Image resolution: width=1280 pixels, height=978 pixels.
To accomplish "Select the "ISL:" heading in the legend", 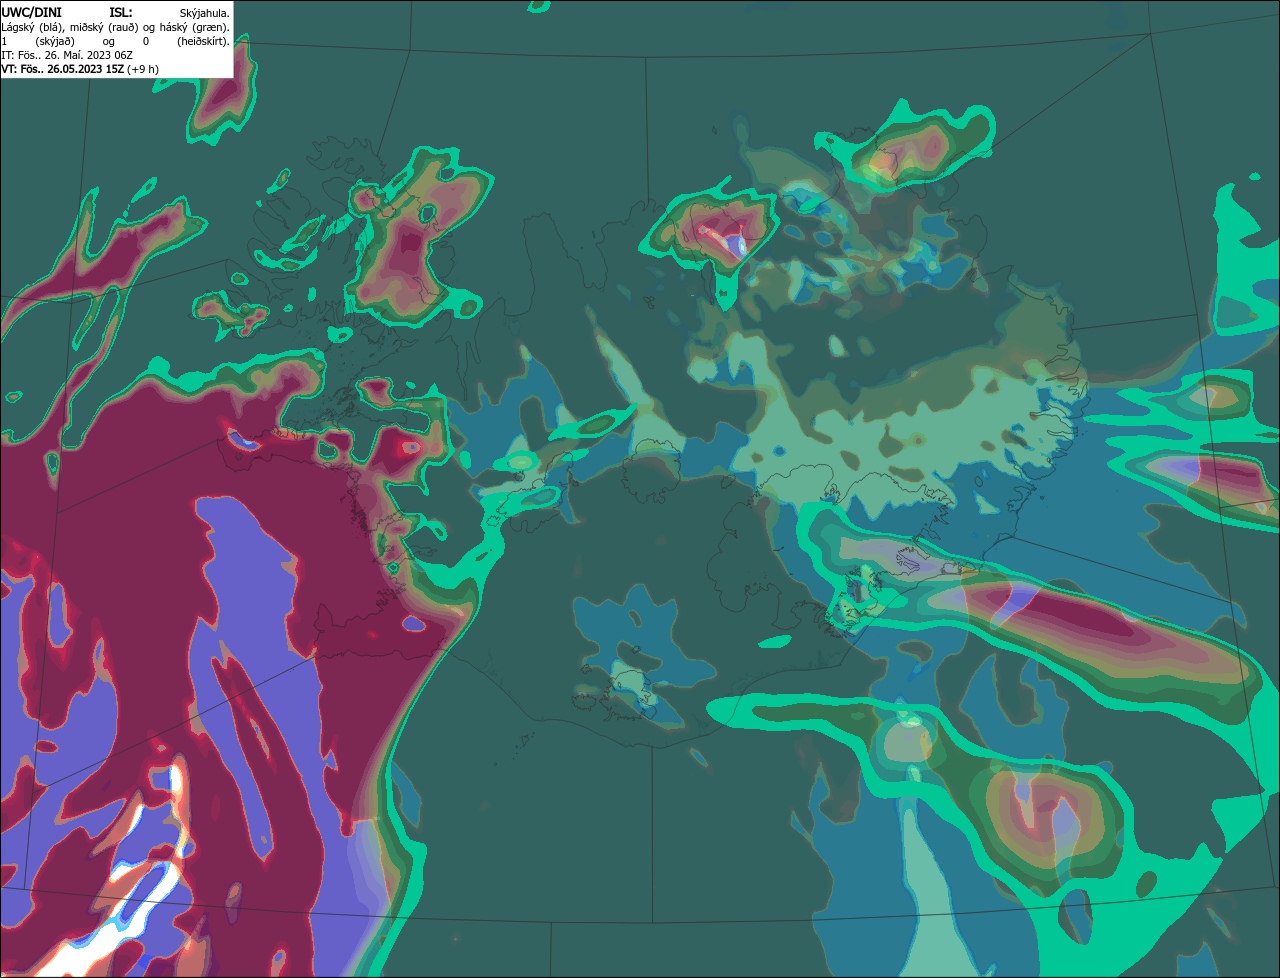I will click(121, 13).
